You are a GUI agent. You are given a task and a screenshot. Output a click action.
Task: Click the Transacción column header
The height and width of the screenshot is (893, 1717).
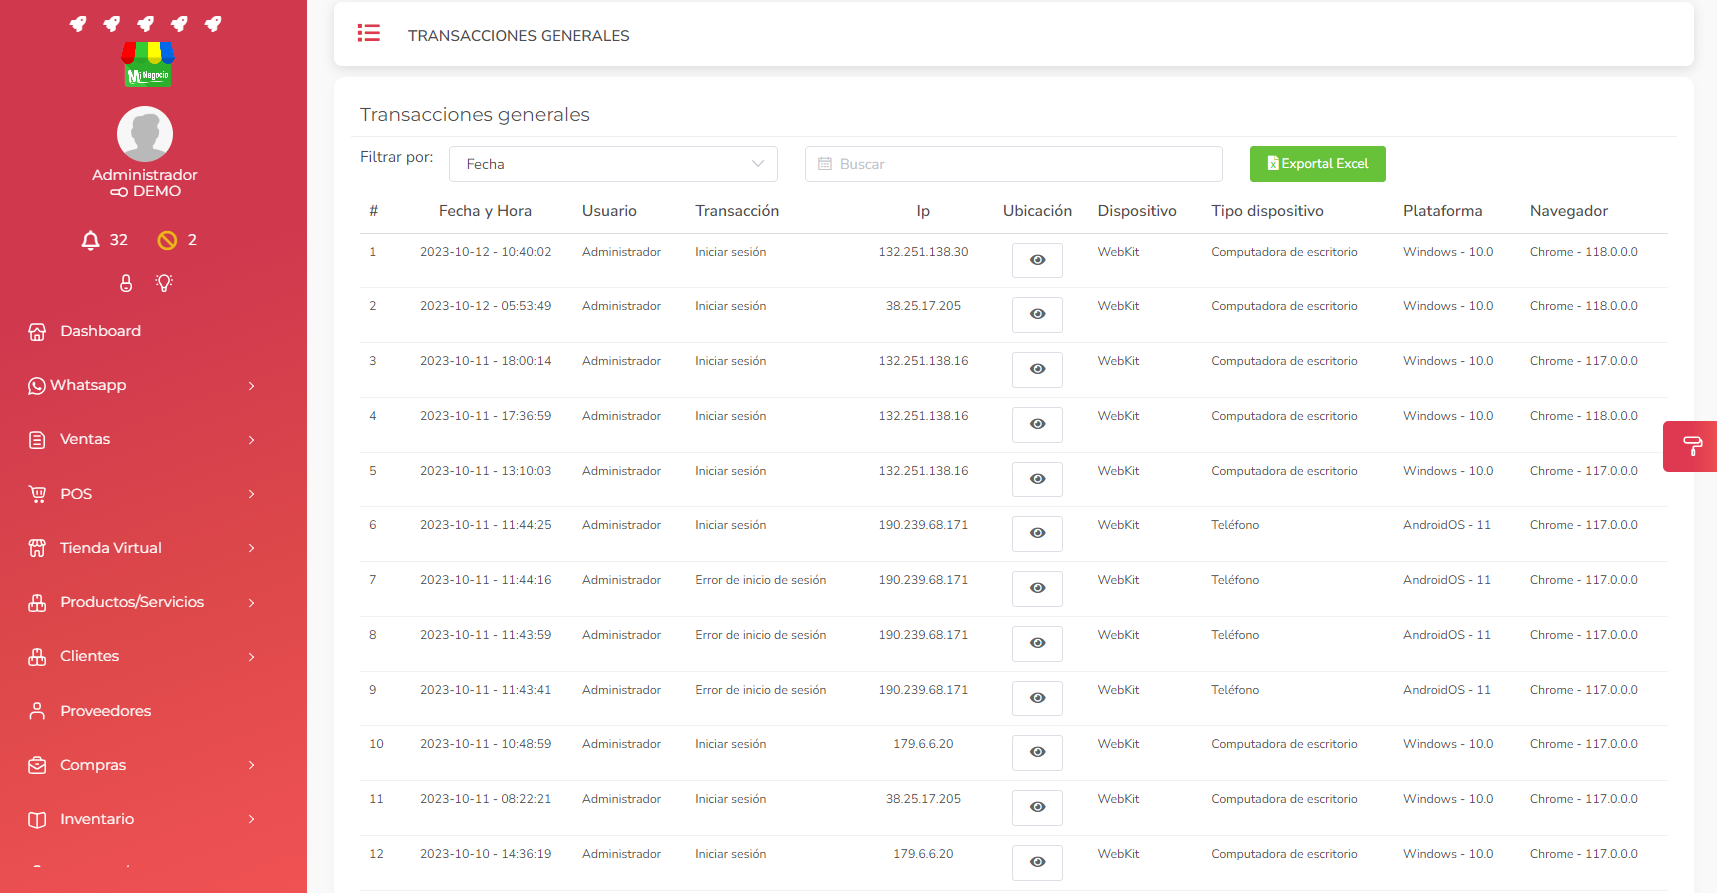tap(737, 211)
